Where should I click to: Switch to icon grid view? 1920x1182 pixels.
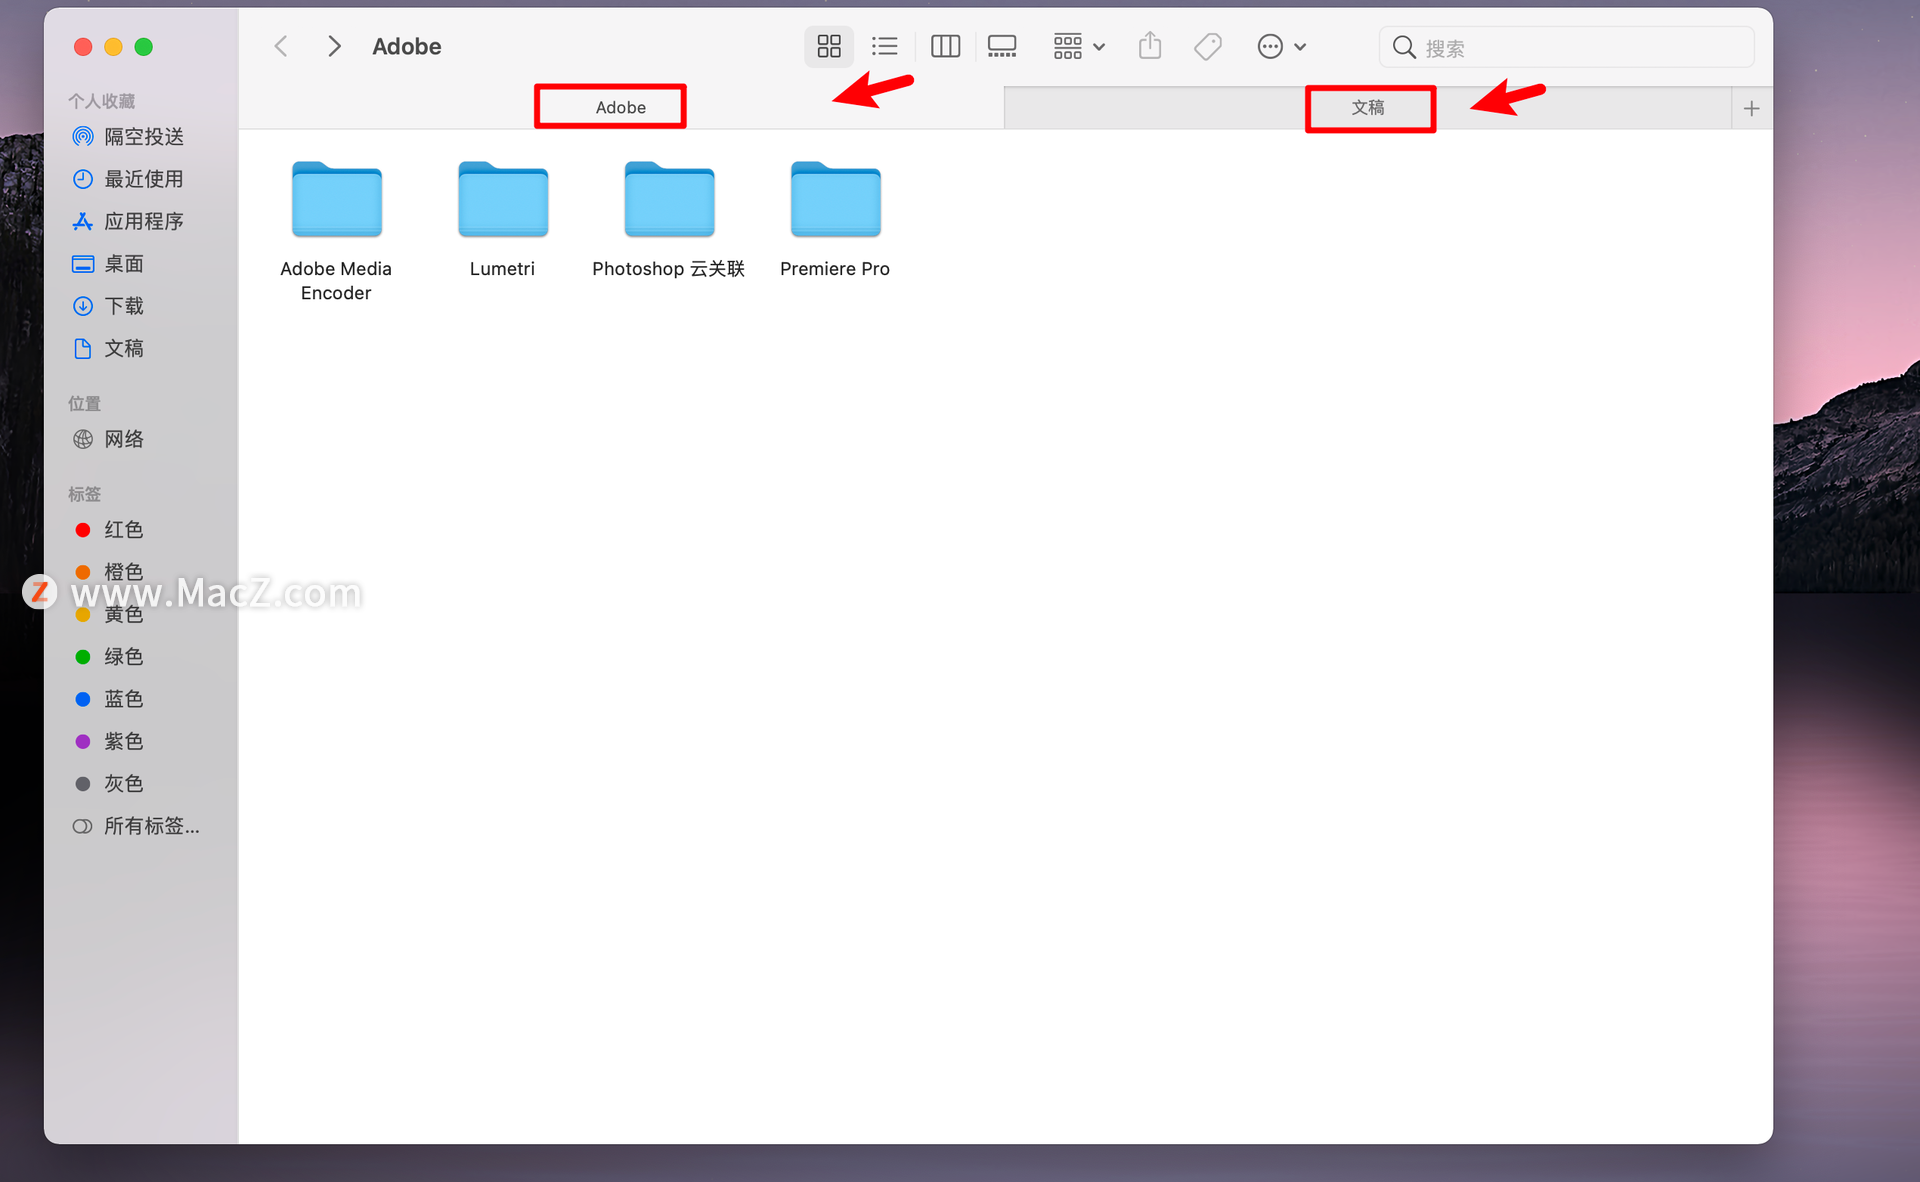tap(829, 47)
